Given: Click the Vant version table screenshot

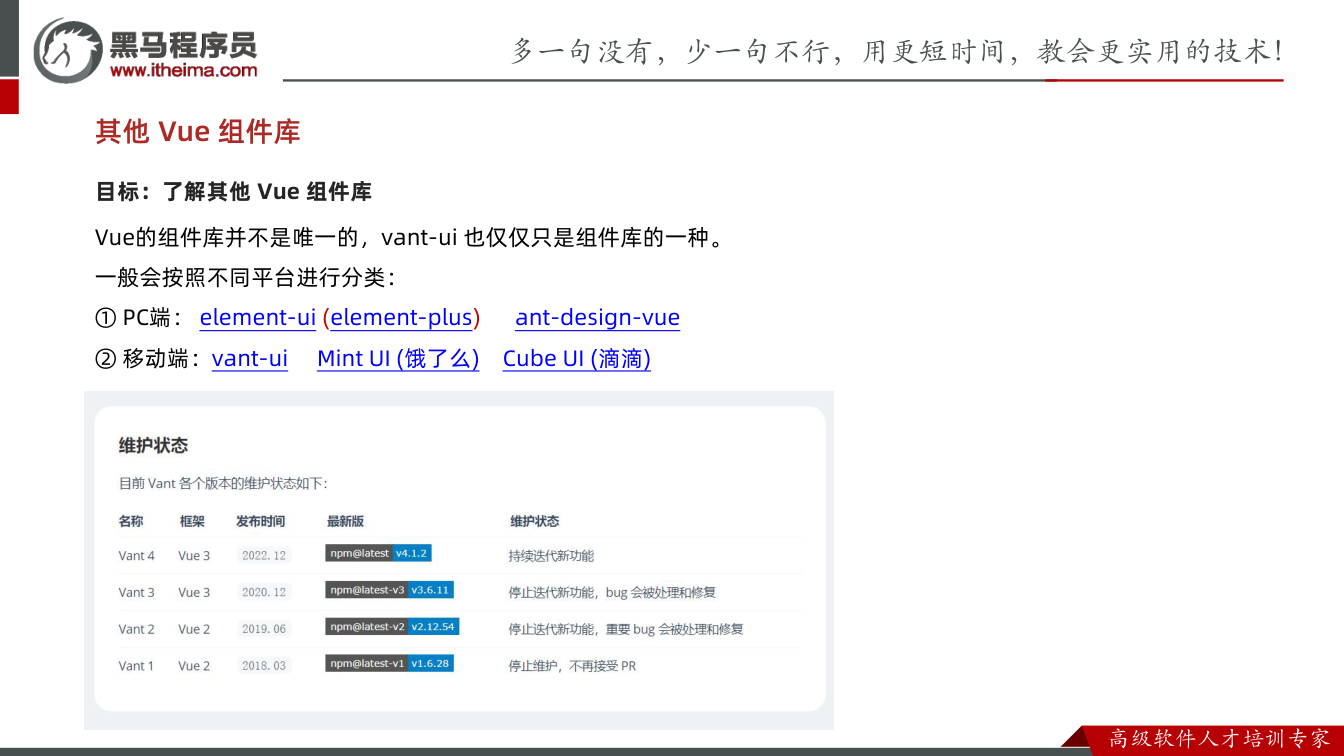Looking at the screenshot, I should click(459, 560).
